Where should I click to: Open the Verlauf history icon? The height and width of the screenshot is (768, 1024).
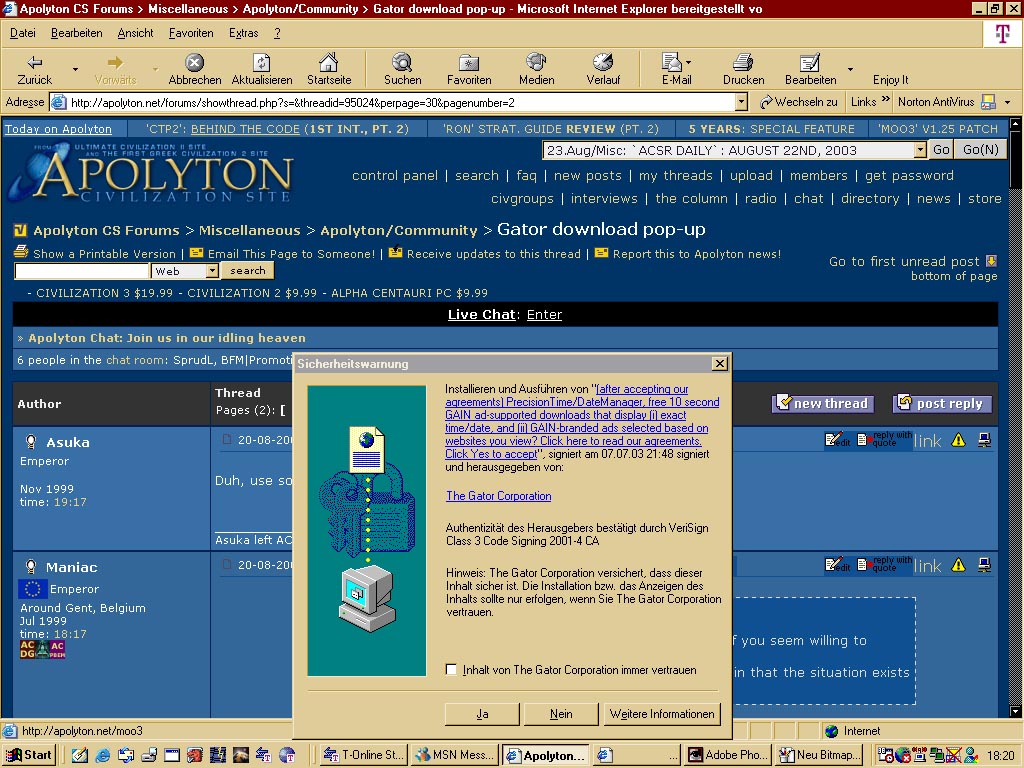(602, 63)
